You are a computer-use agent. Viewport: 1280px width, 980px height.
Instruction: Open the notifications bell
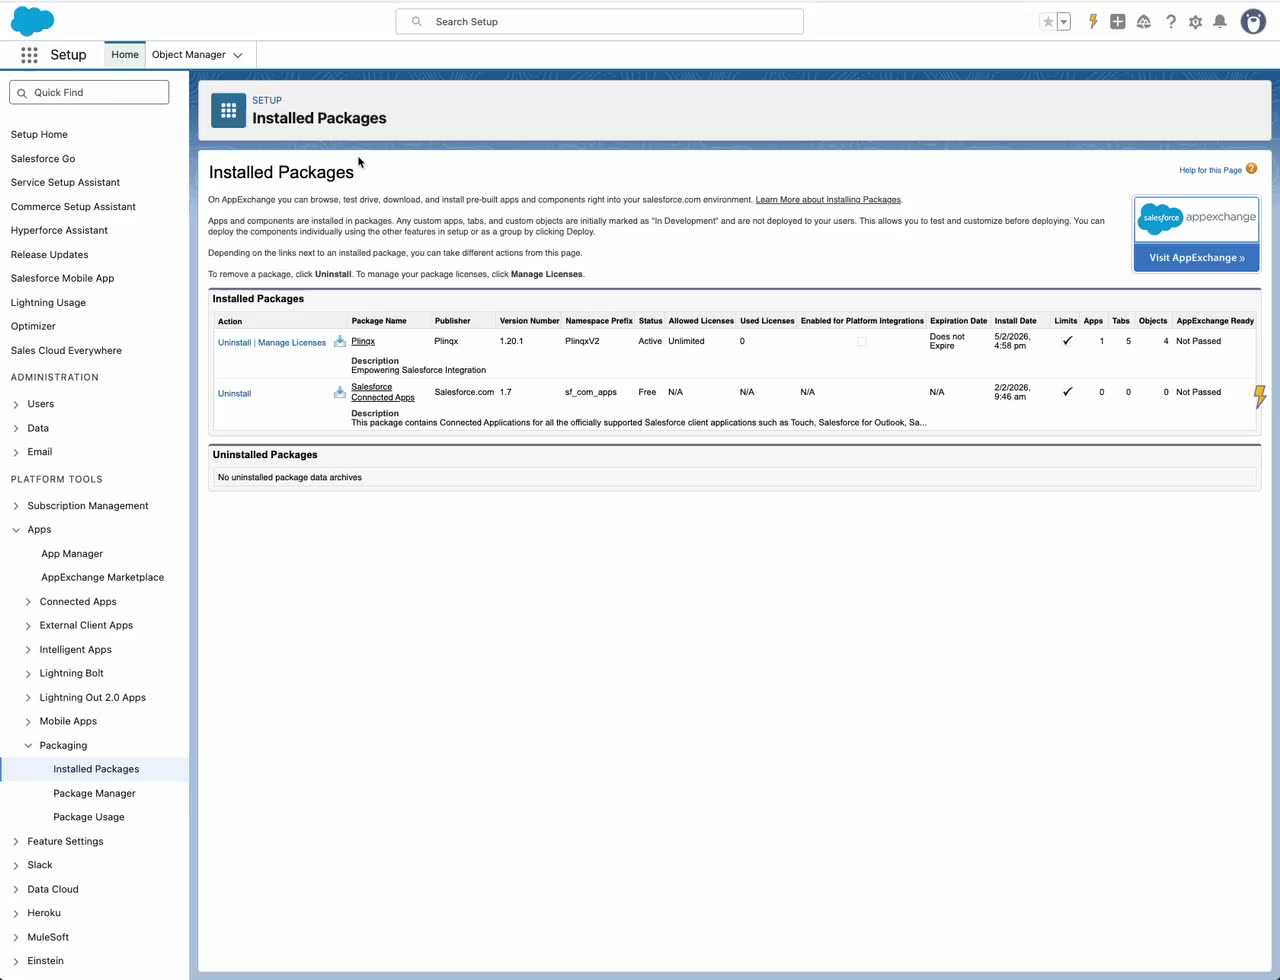(1220, 21)
